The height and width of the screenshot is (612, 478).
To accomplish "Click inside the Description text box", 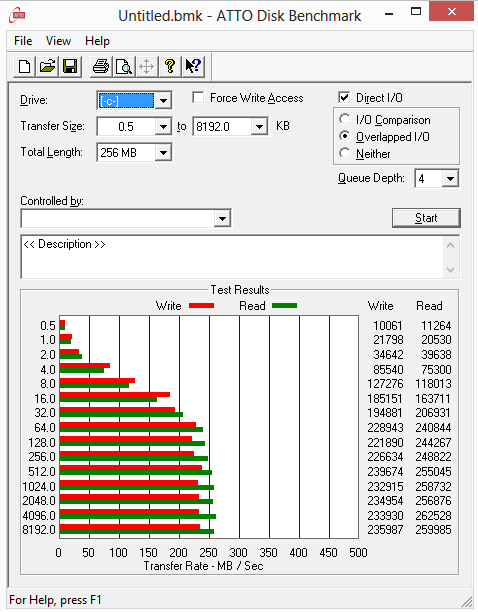I will (233, 257).
